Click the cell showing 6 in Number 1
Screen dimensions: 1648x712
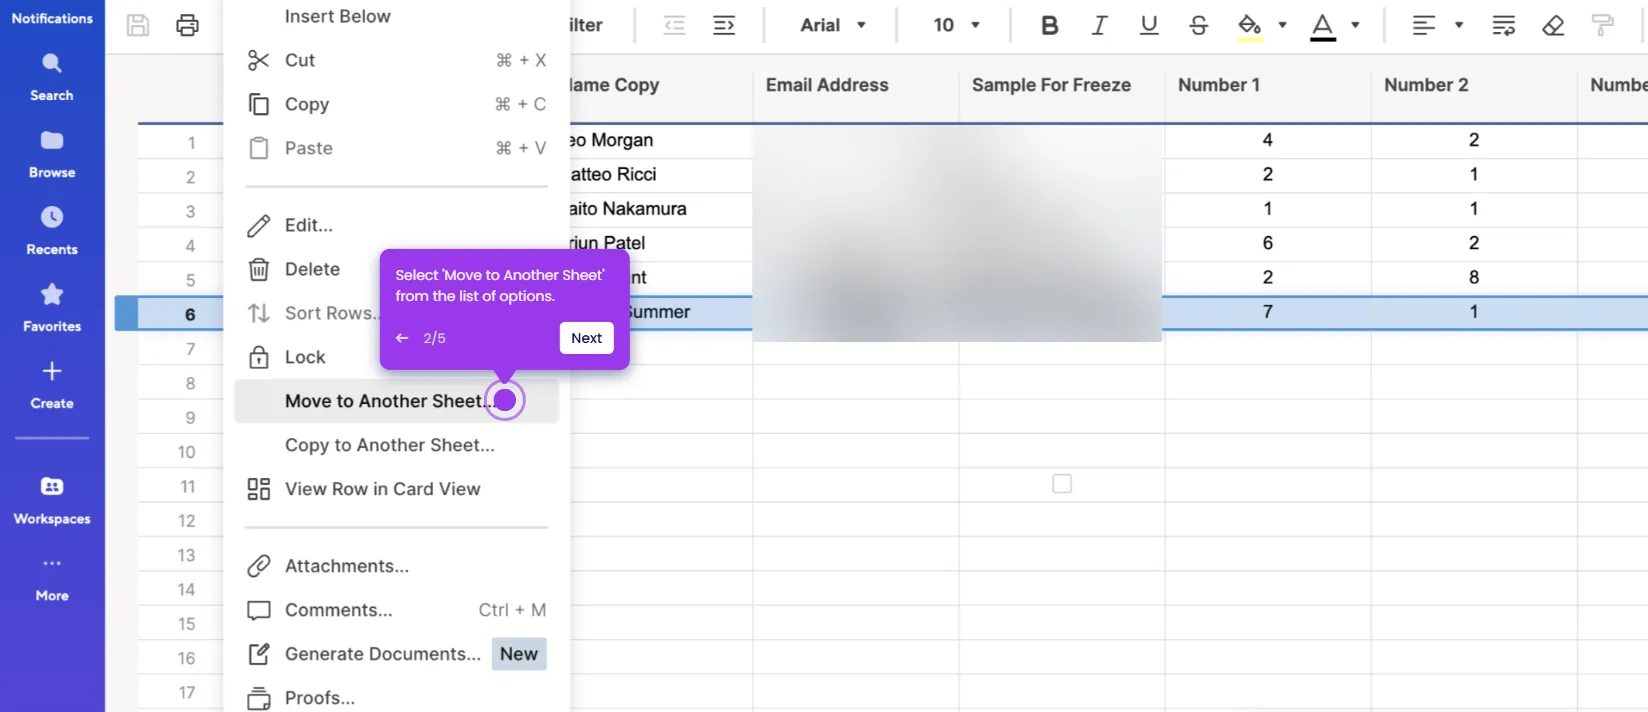1268,243
